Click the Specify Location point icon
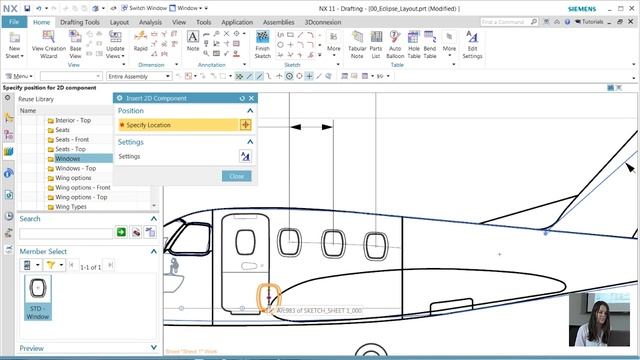 tap(245, 125)
